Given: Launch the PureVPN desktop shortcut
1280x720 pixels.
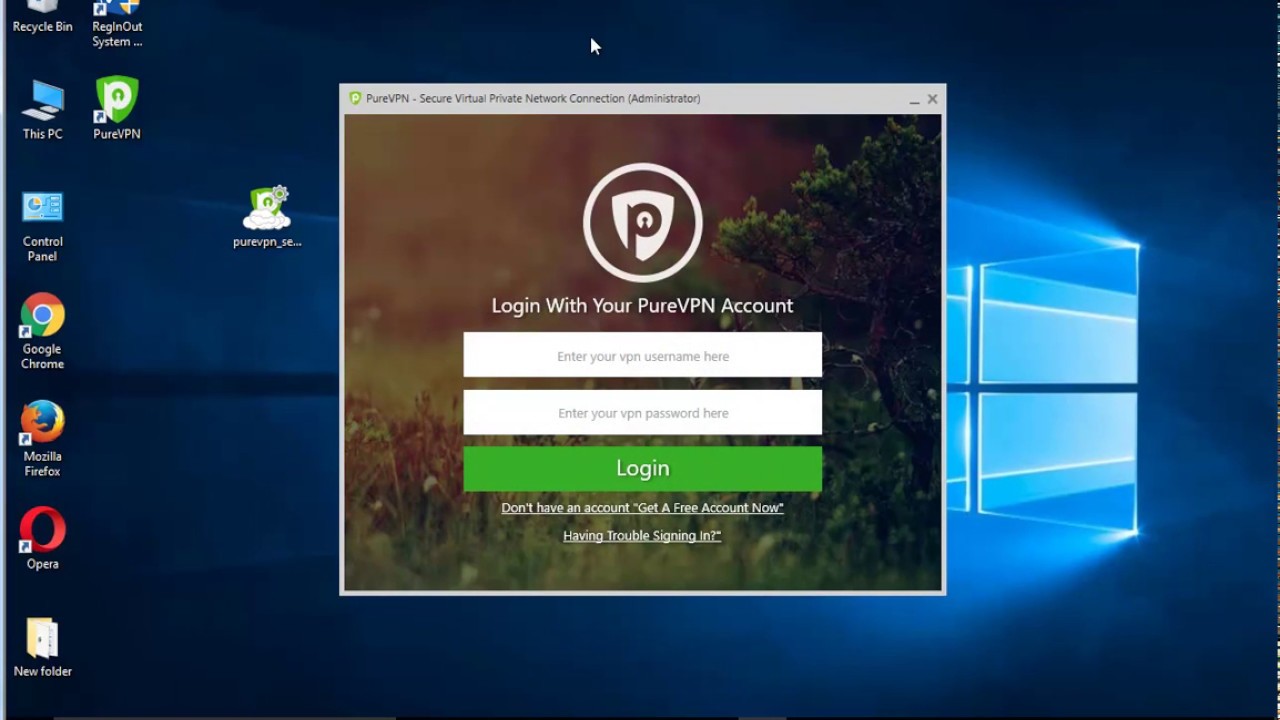Looking at the screenshot, I should pos(117,108).
